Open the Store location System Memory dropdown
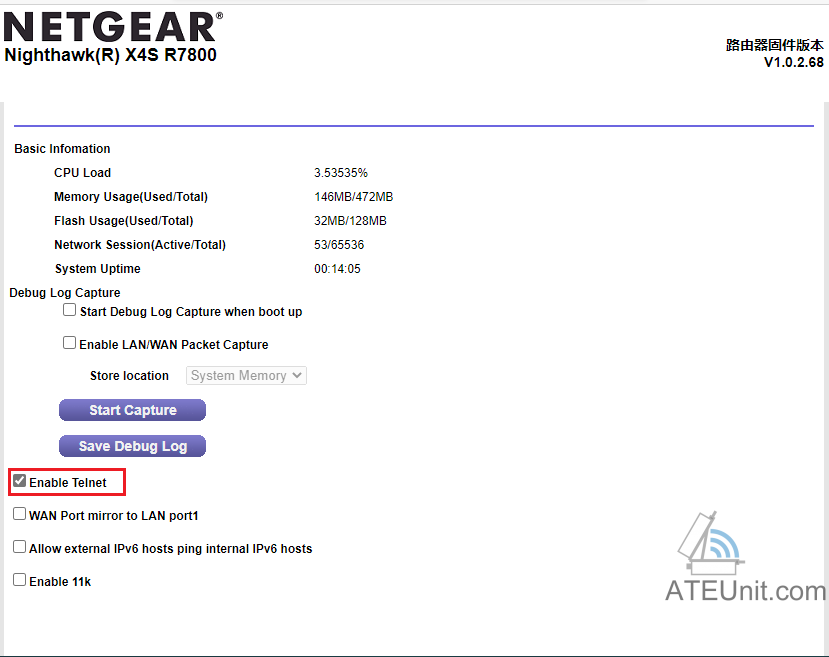This screenshot has height=657, width=829. (x=246, y=375)
